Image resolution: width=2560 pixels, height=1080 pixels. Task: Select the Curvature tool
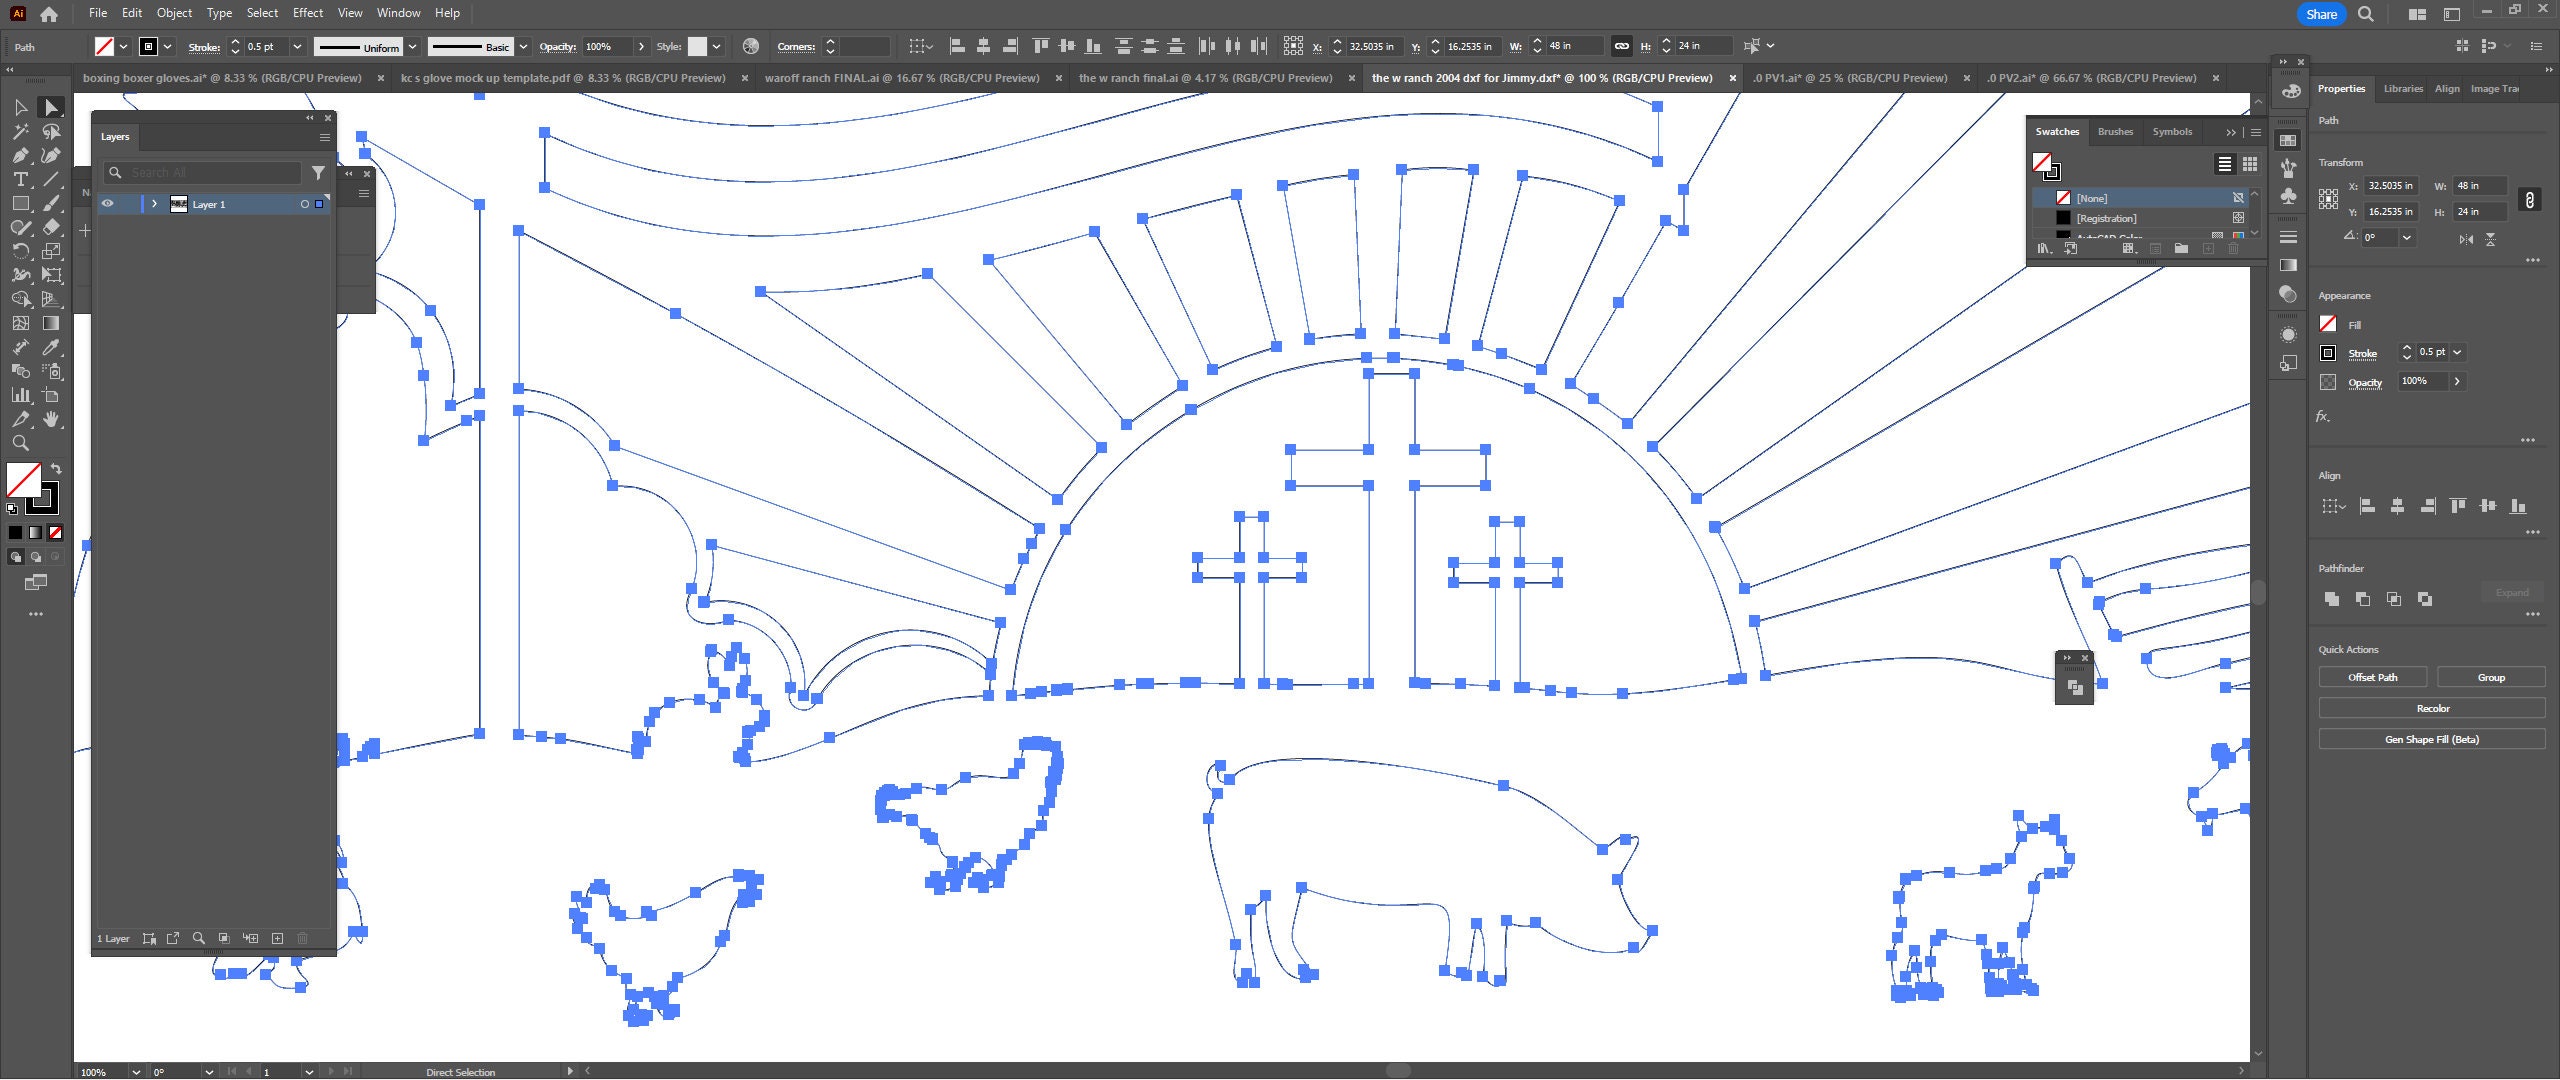click(x=52, y=155)
